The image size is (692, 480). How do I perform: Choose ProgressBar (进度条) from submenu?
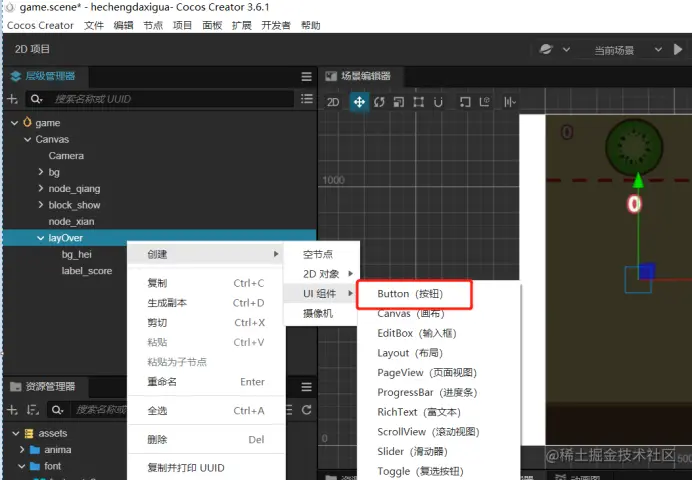pyautogui.click(x=427, y=393)
